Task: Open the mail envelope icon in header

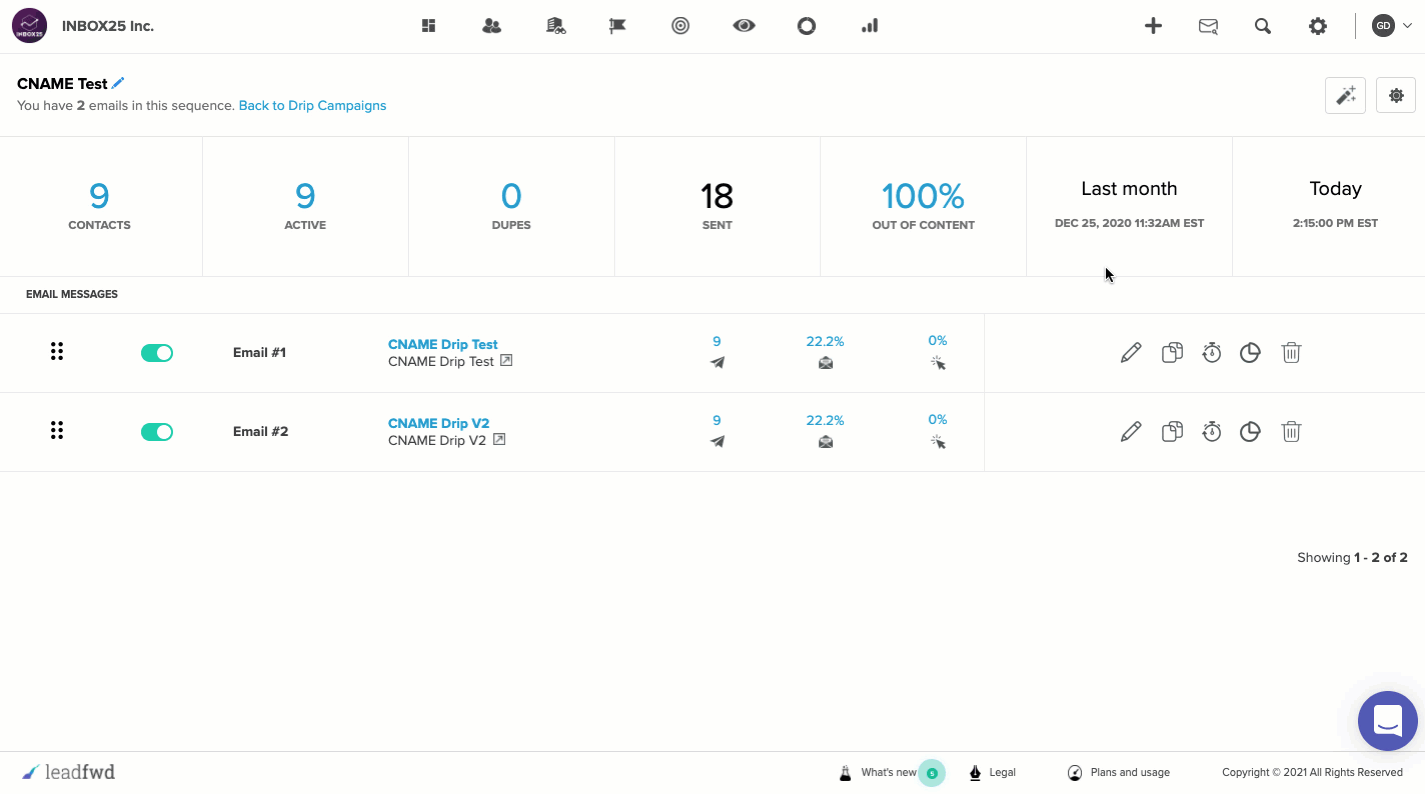Action: pos(1209,27)
